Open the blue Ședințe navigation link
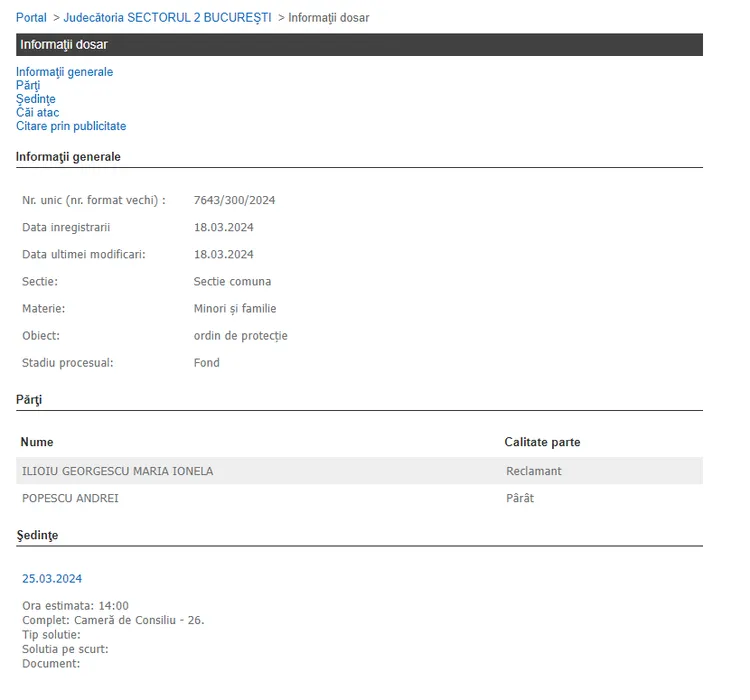This screenshot has height=700, width=750. tap(35, 99)
